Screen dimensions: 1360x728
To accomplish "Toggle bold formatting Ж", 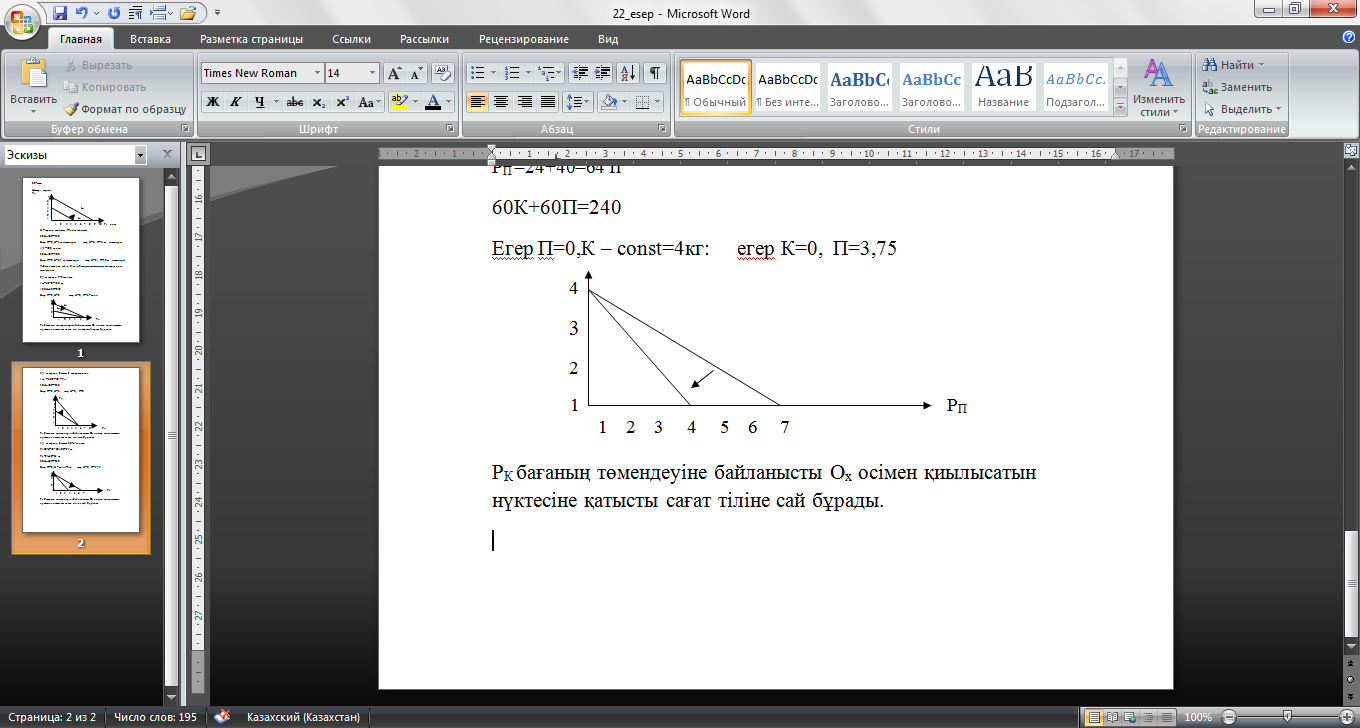I will (x=212, y=102).
